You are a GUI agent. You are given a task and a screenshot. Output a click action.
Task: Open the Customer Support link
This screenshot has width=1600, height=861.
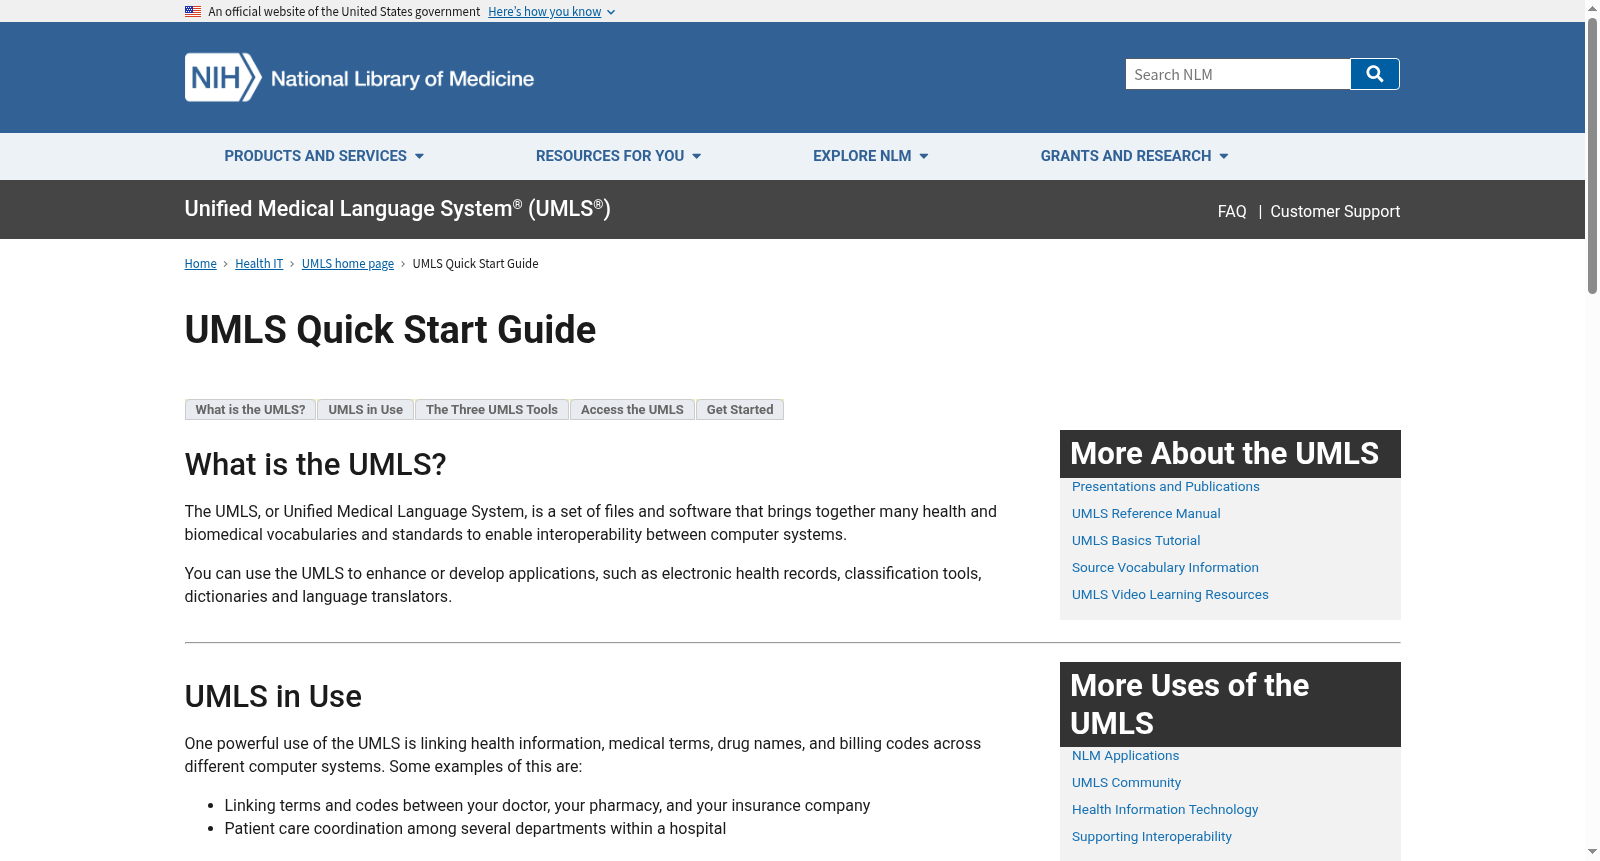[1335, 211]
